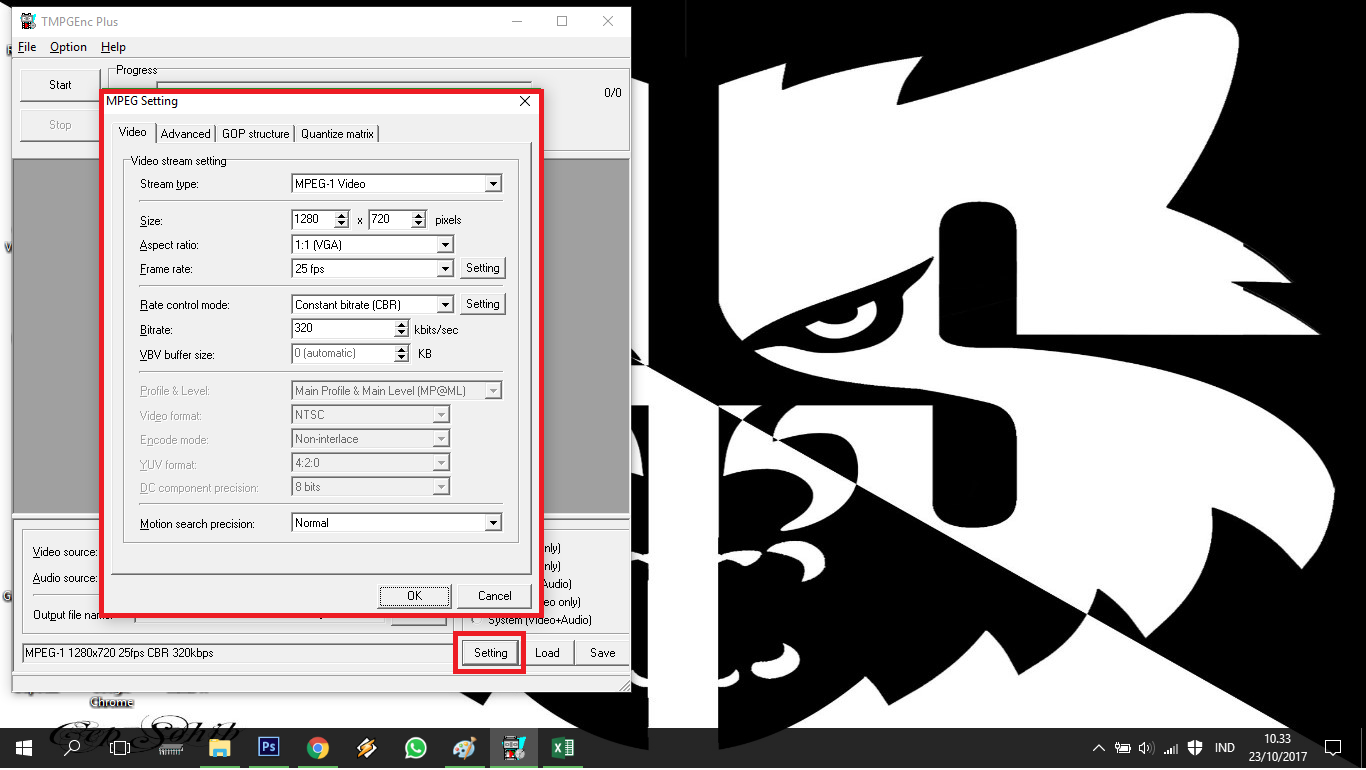Open Excel from taskbar
Viewport: 1366px width, 770px height.
click(563, 747)
